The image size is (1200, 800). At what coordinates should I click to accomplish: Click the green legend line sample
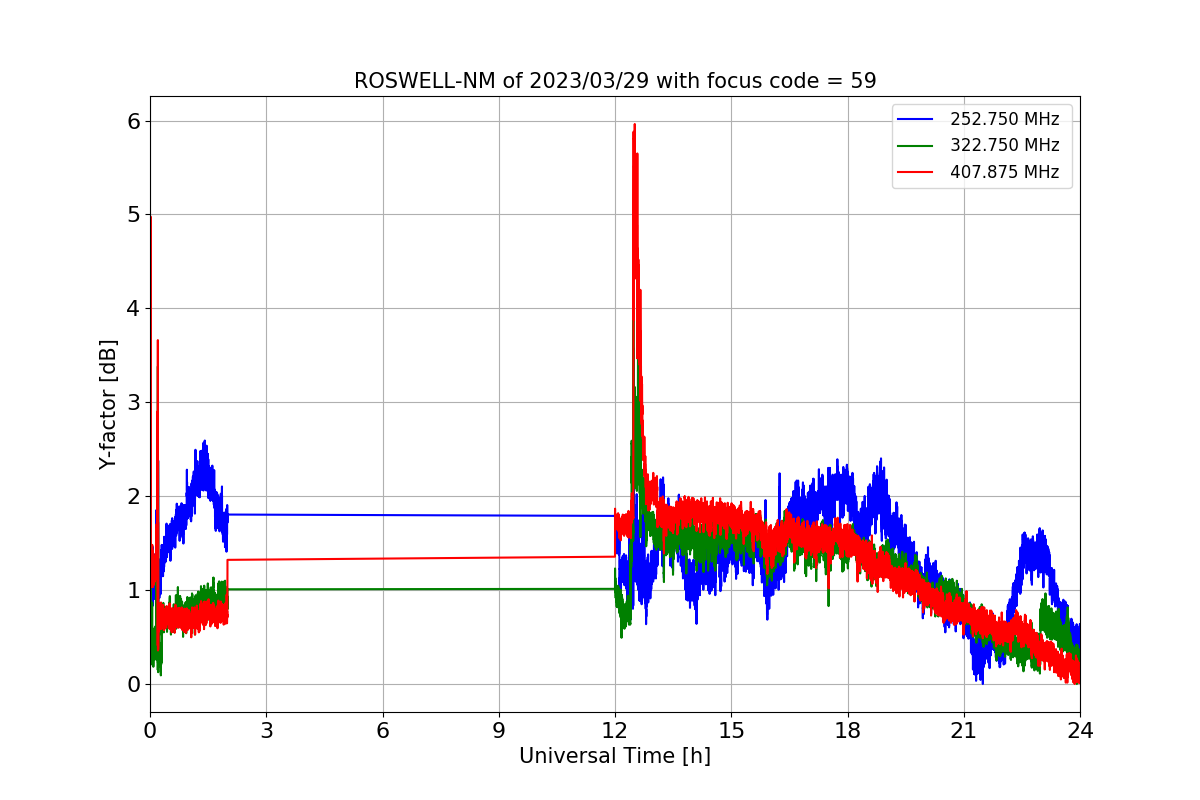(x=915, y=146)
